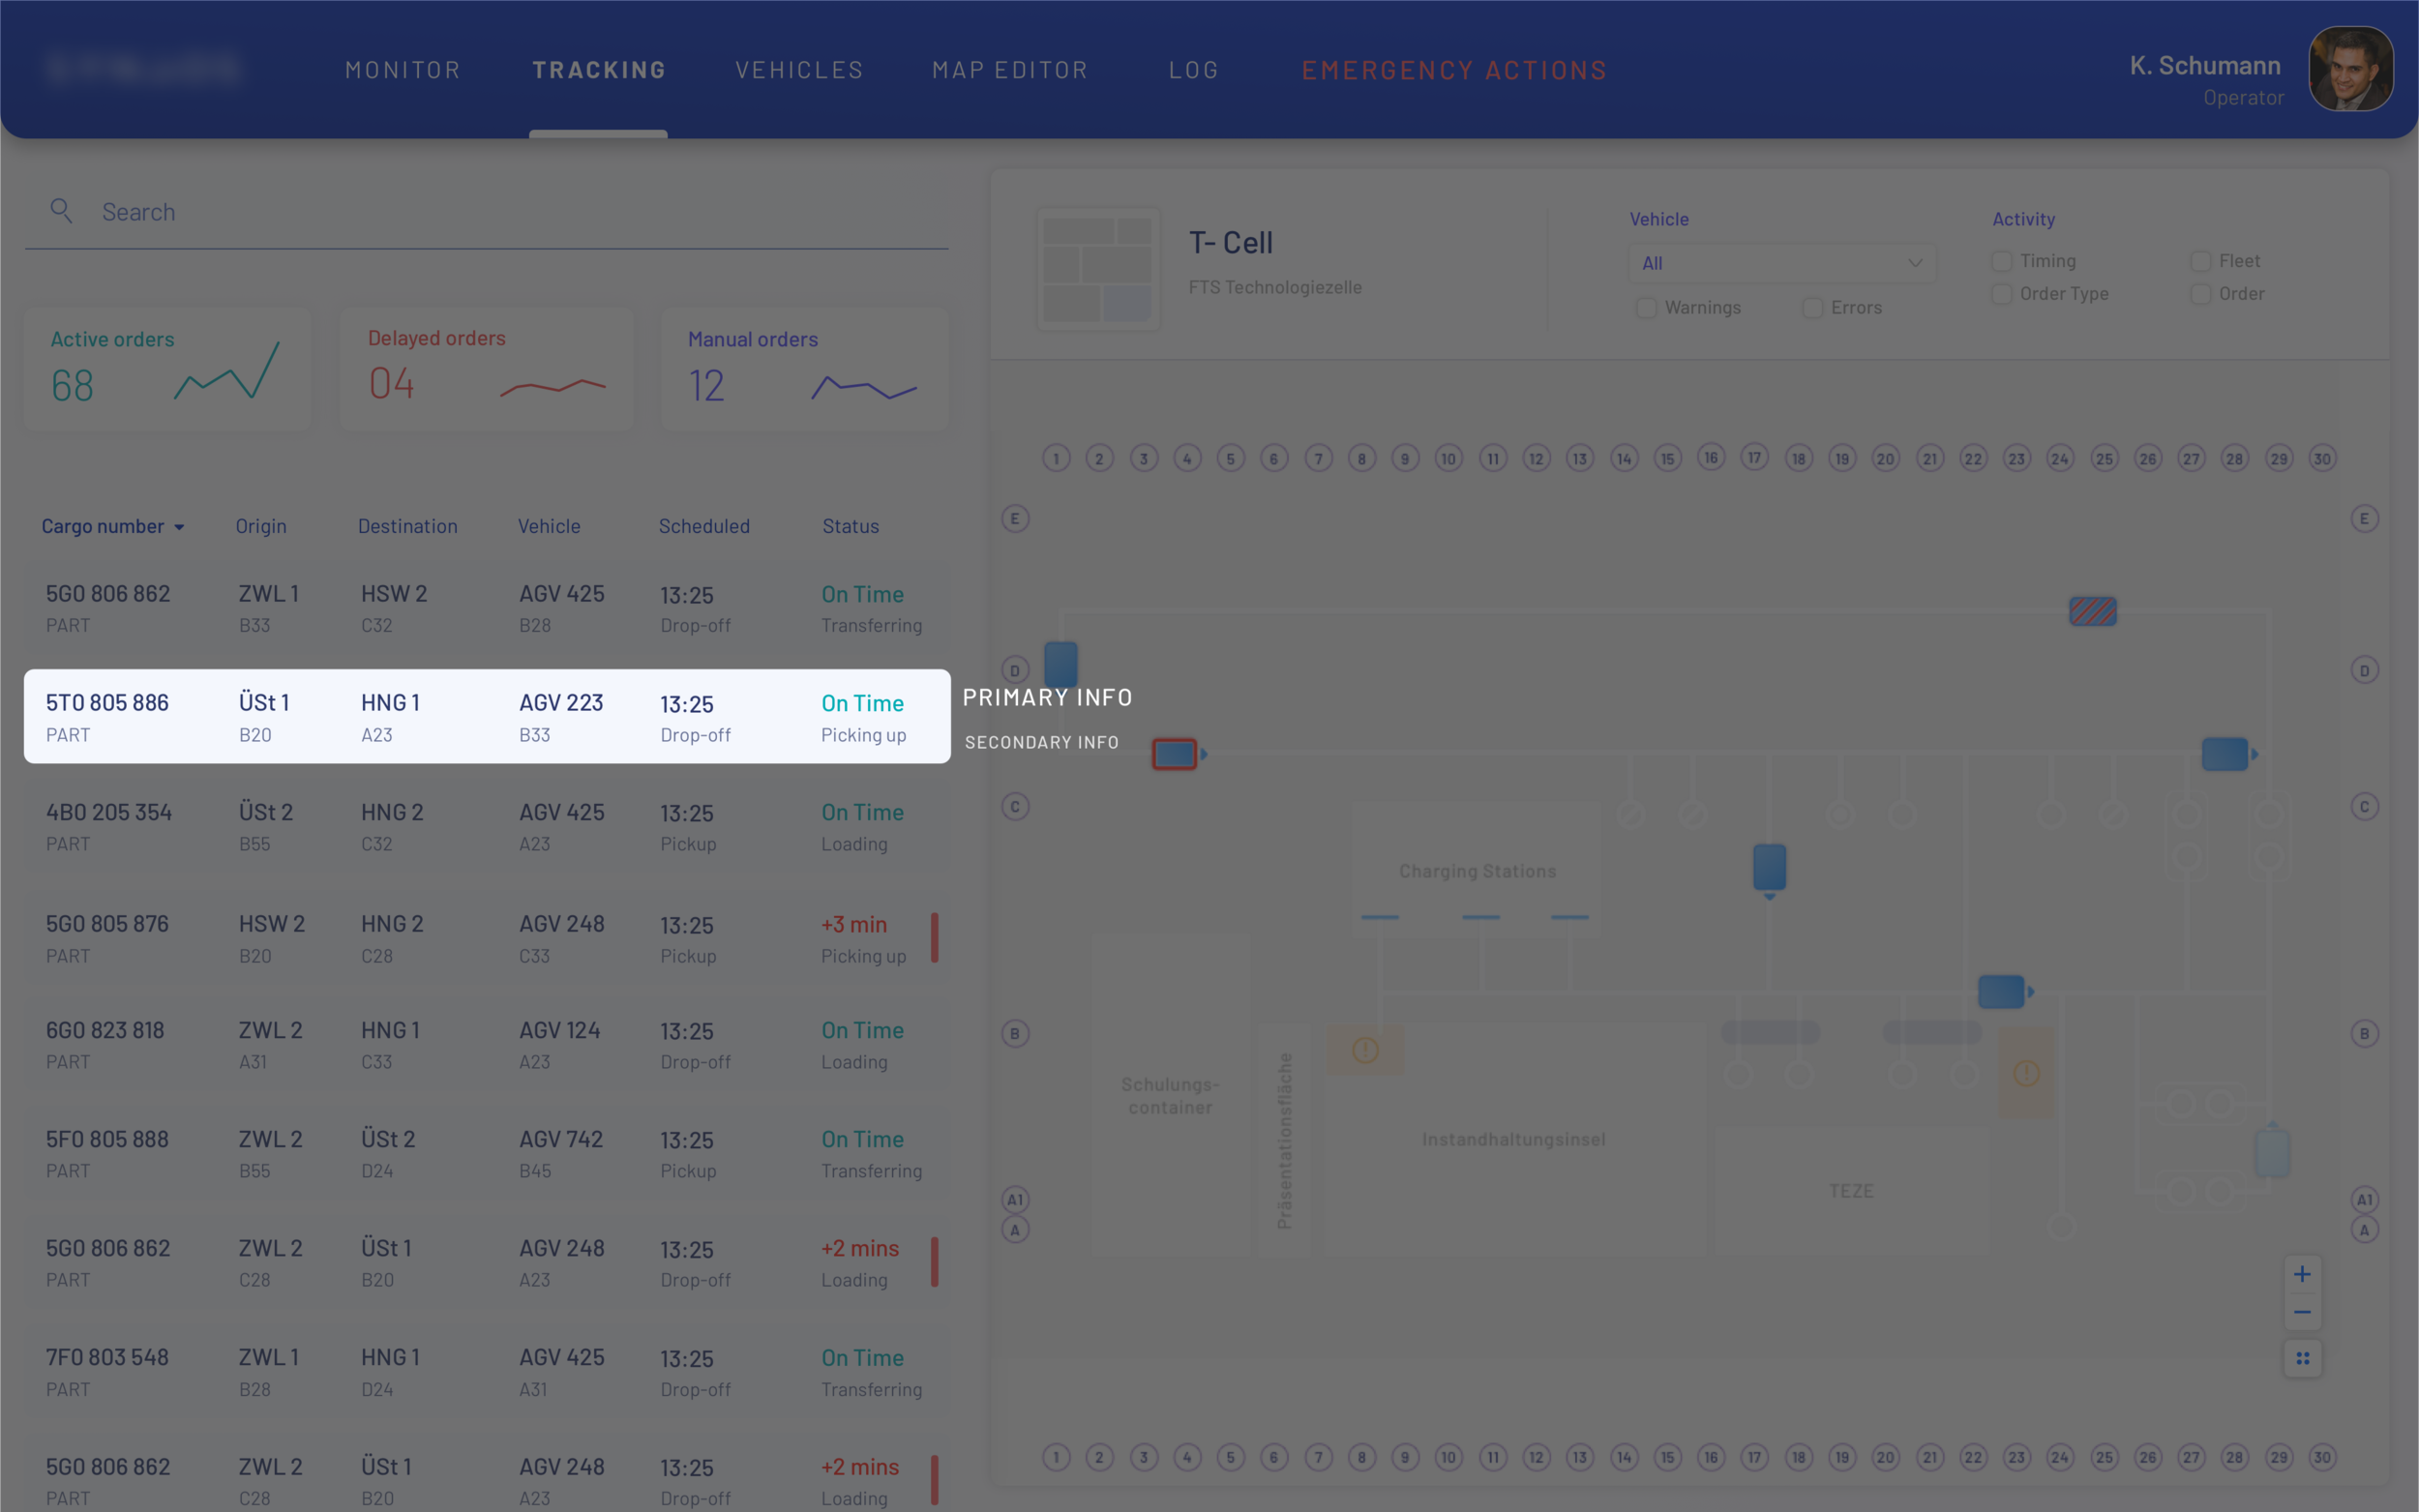Click the T-Cell layout thumbnail
The width and height of the screenshot is (2419, 1512).
click(1098, 269)
